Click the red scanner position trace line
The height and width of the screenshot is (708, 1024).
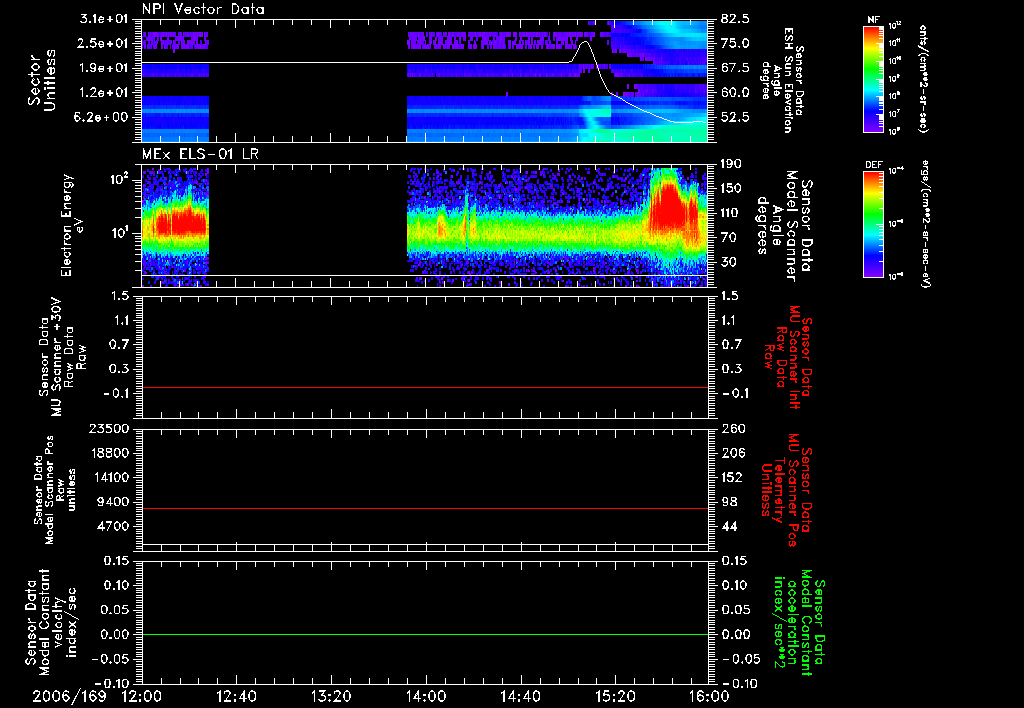(x=425, y=508)
